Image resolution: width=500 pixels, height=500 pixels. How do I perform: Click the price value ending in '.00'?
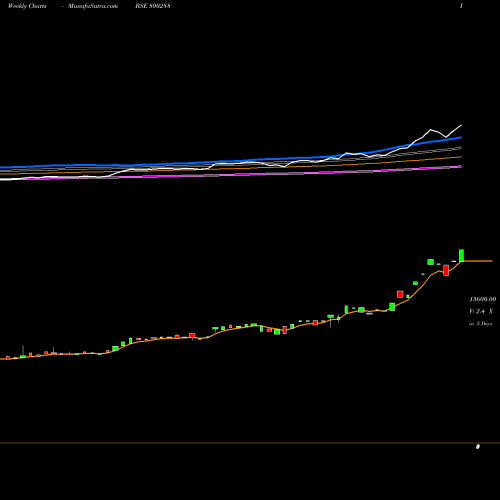tap(483, 299)
